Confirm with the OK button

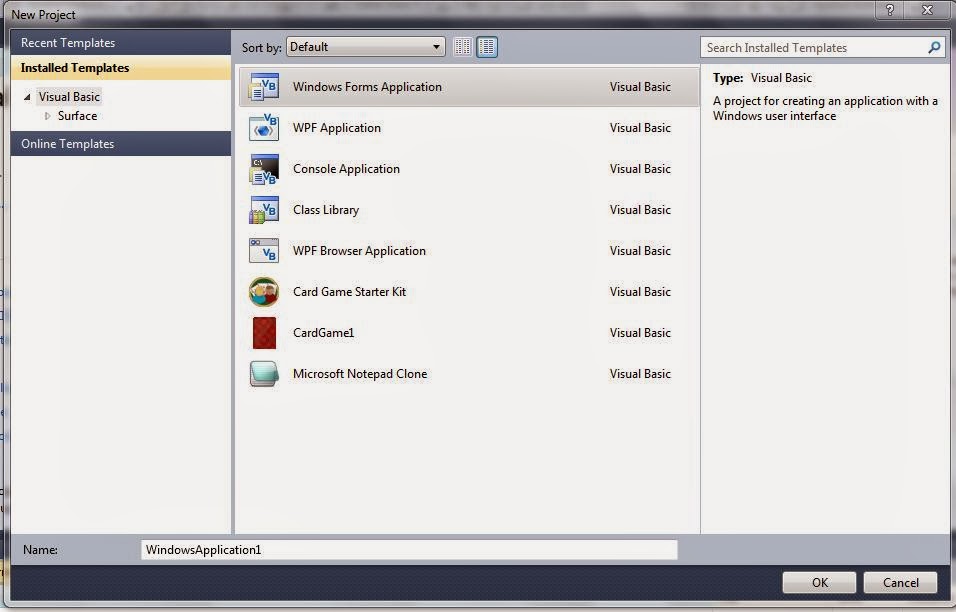pyautogui.click(x=819, y=583)
